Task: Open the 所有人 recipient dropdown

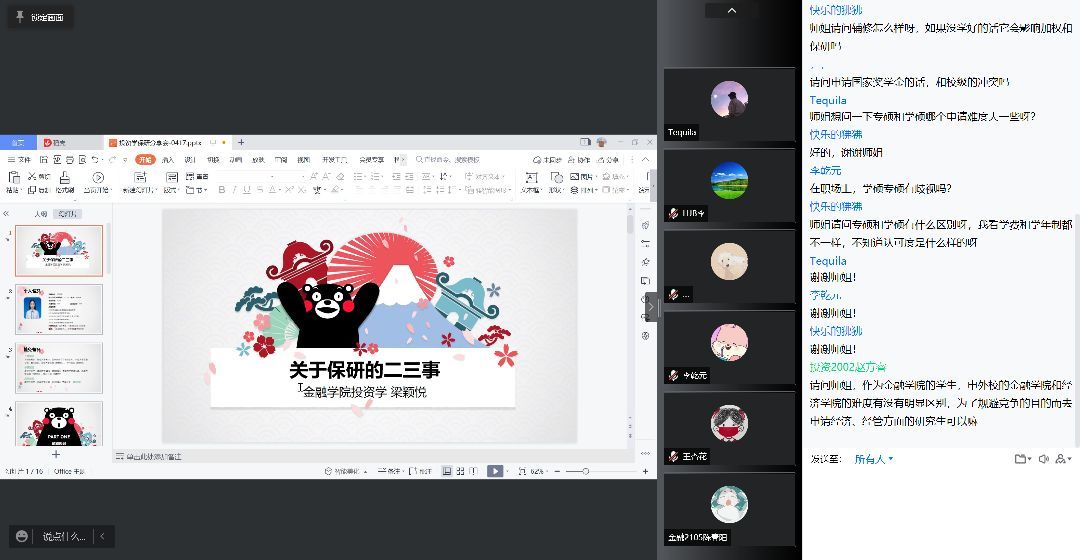Action: (873, 459)
